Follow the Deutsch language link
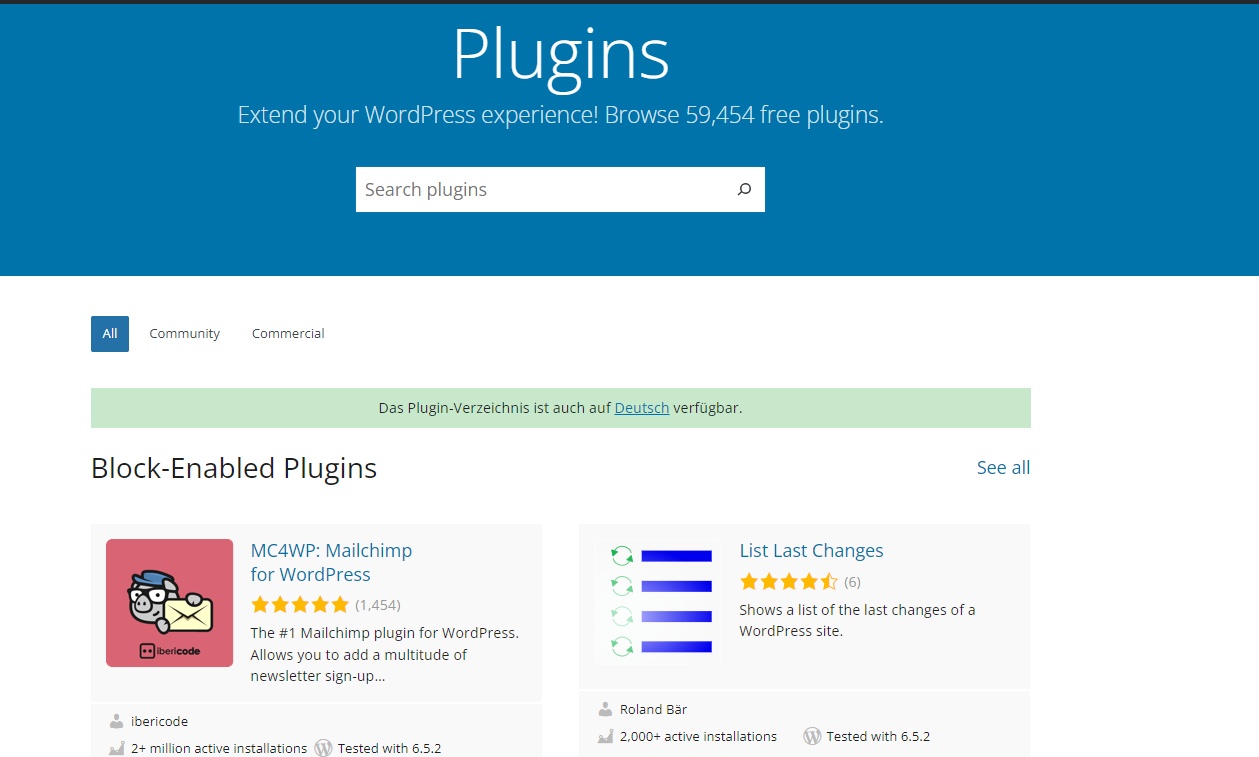The width and height of the screenshot is (1259, 757). 642,408
